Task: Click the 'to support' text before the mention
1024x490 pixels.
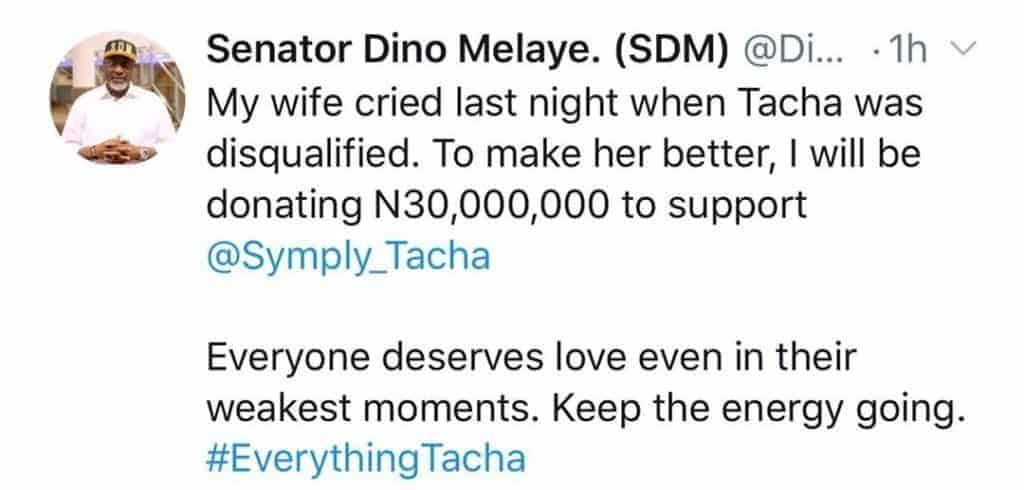Action: point(715,205)
